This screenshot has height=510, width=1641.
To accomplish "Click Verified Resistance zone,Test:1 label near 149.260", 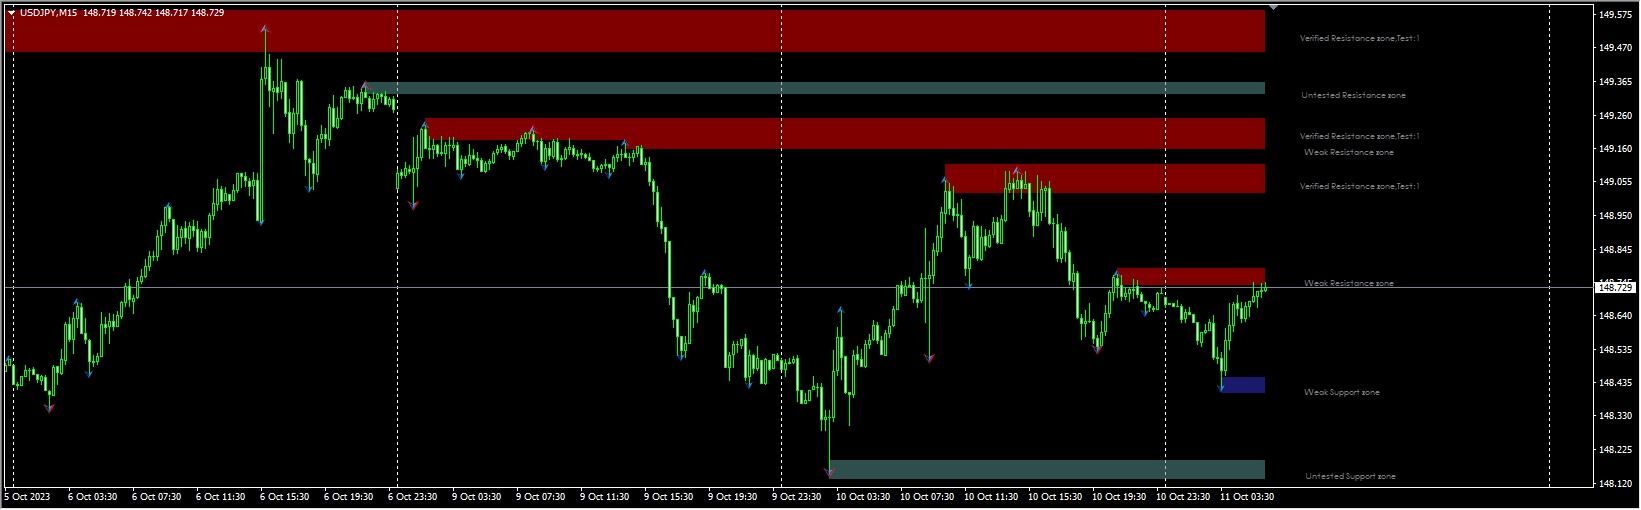I will click(1359, 137).
